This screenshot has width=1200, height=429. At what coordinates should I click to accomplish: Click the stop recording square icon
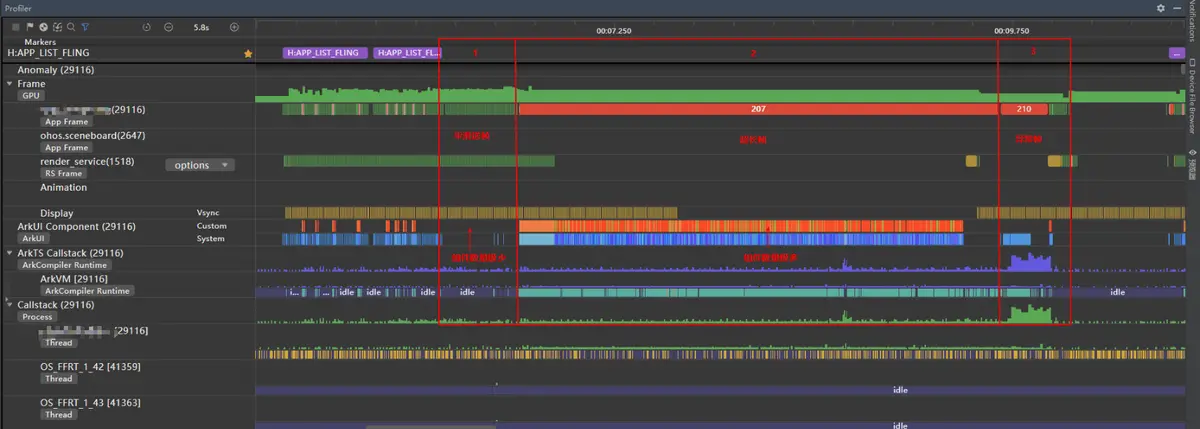pyautogui.click(x=15, y=27)
